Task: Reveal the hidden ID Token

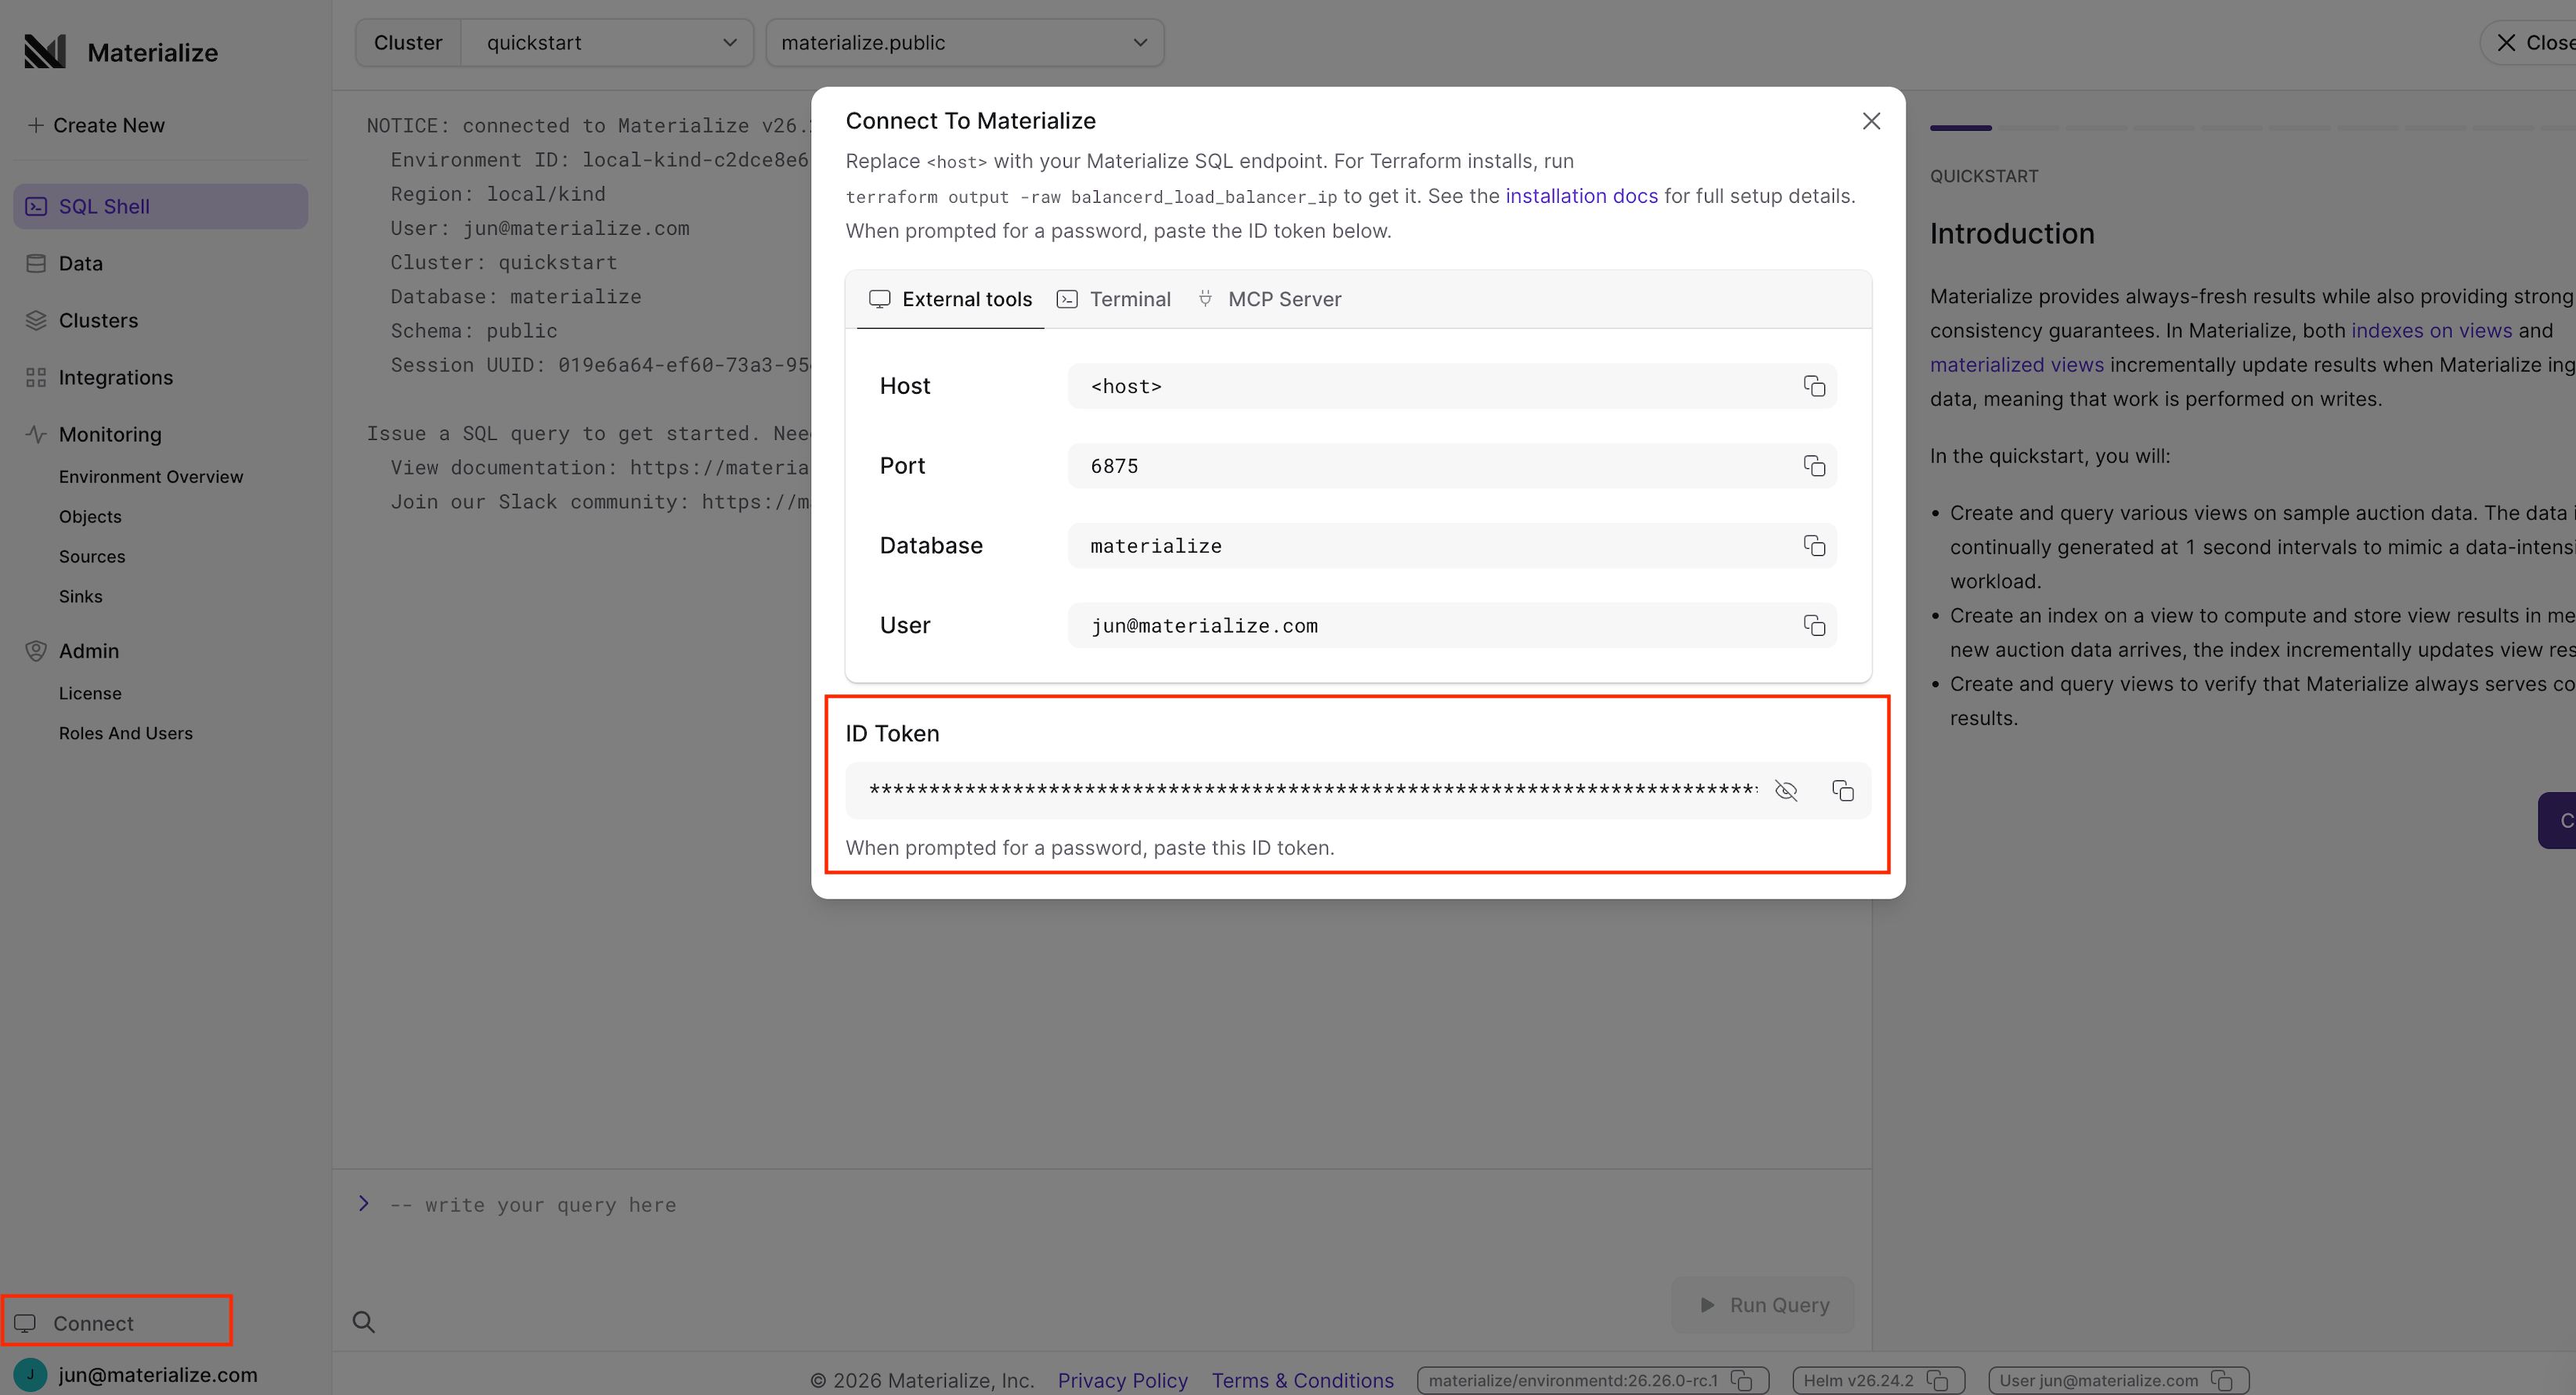Action: click(1786, 791)
